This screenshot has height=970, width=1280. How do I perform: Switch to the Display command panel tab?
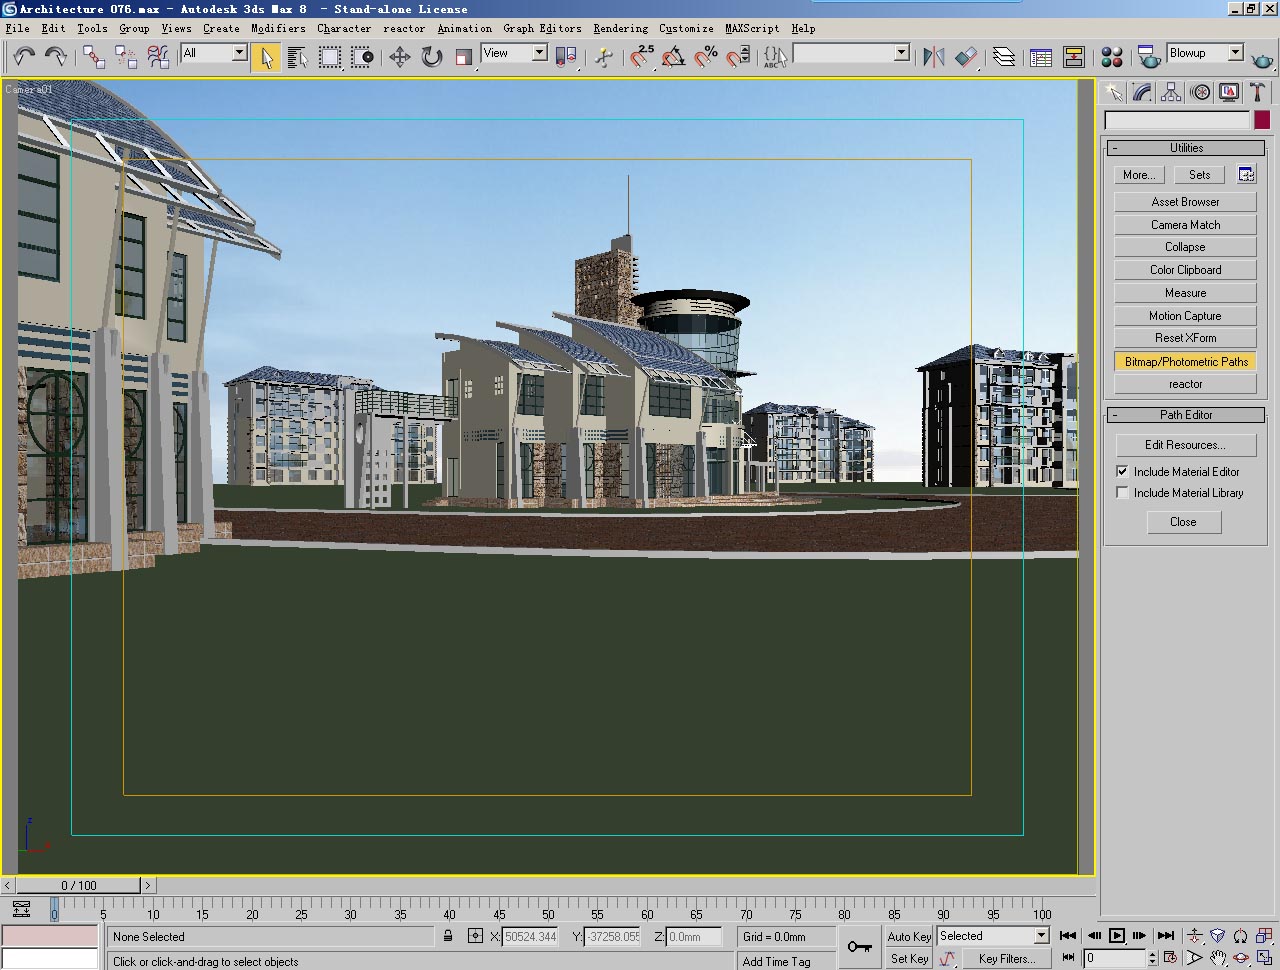[1229, 93]
